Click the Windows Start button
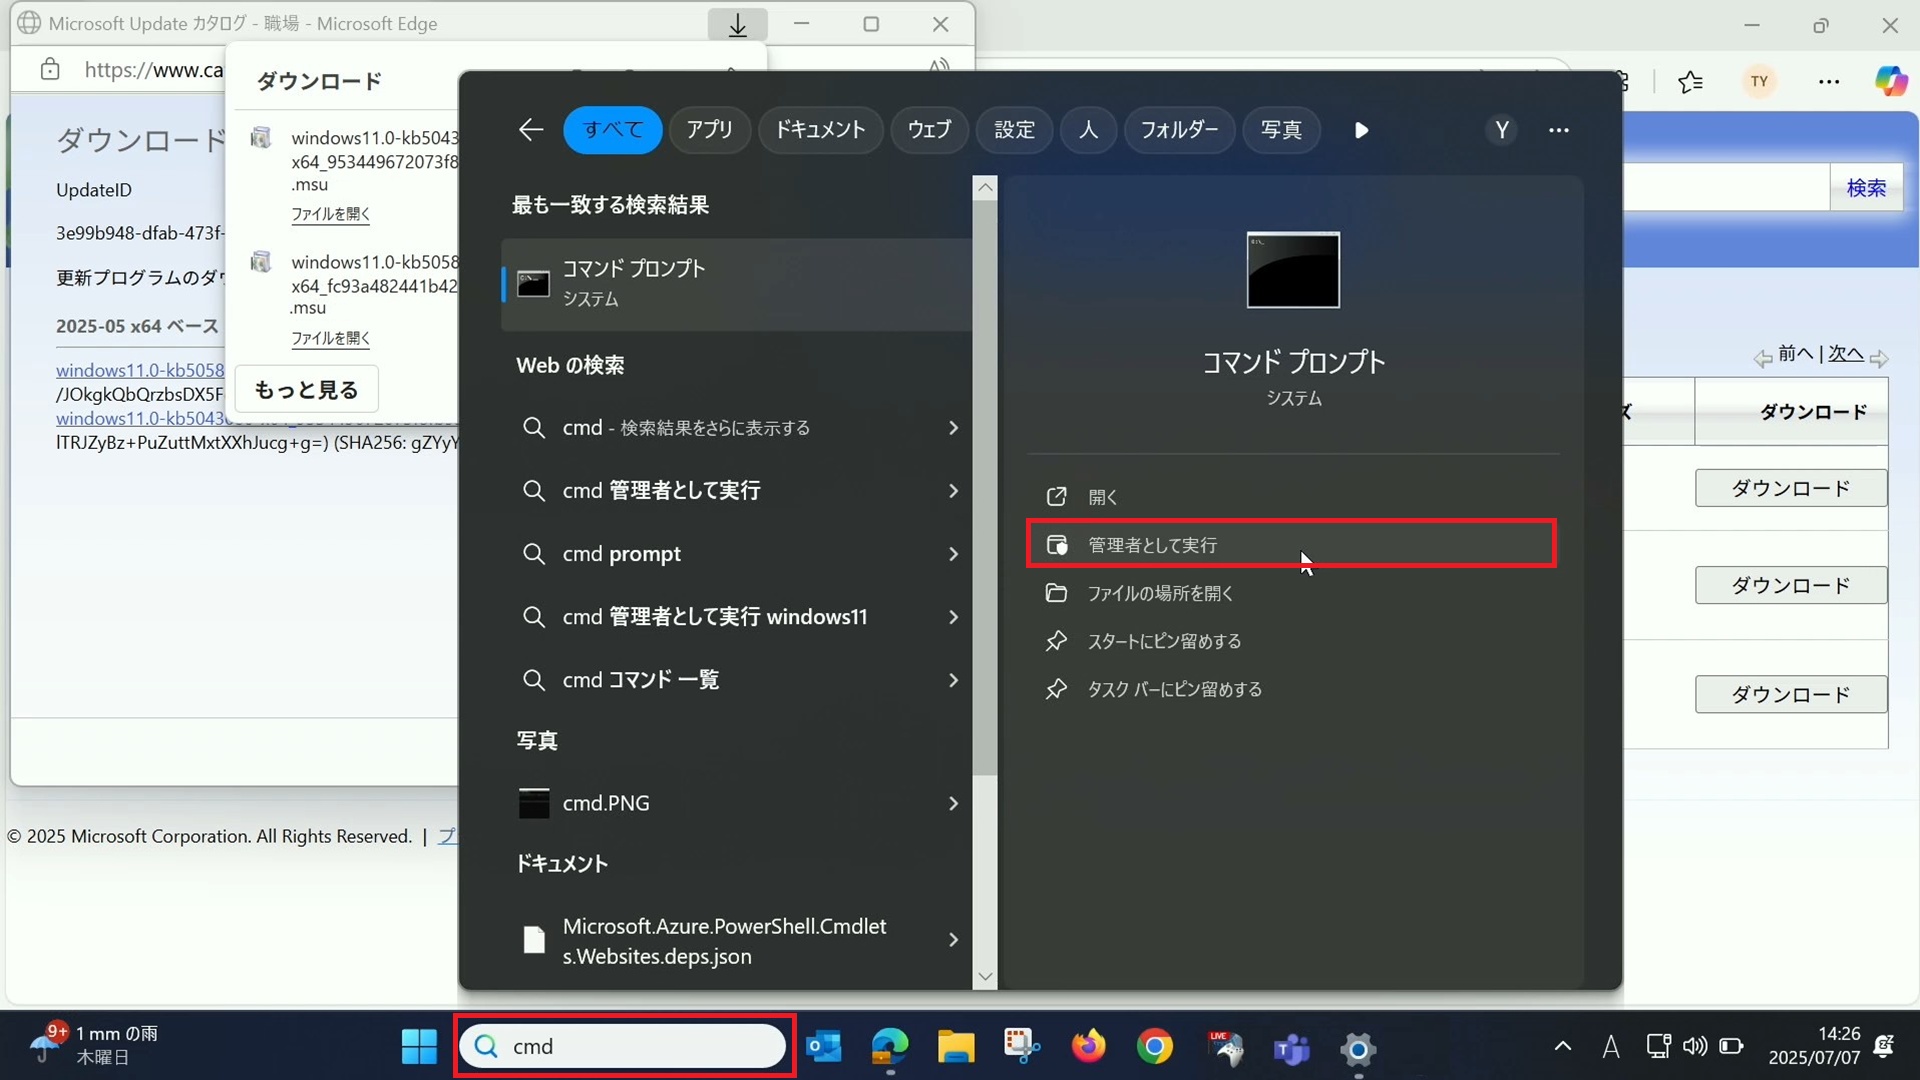This screenshot has width=1920, height=1080. 419,1047
